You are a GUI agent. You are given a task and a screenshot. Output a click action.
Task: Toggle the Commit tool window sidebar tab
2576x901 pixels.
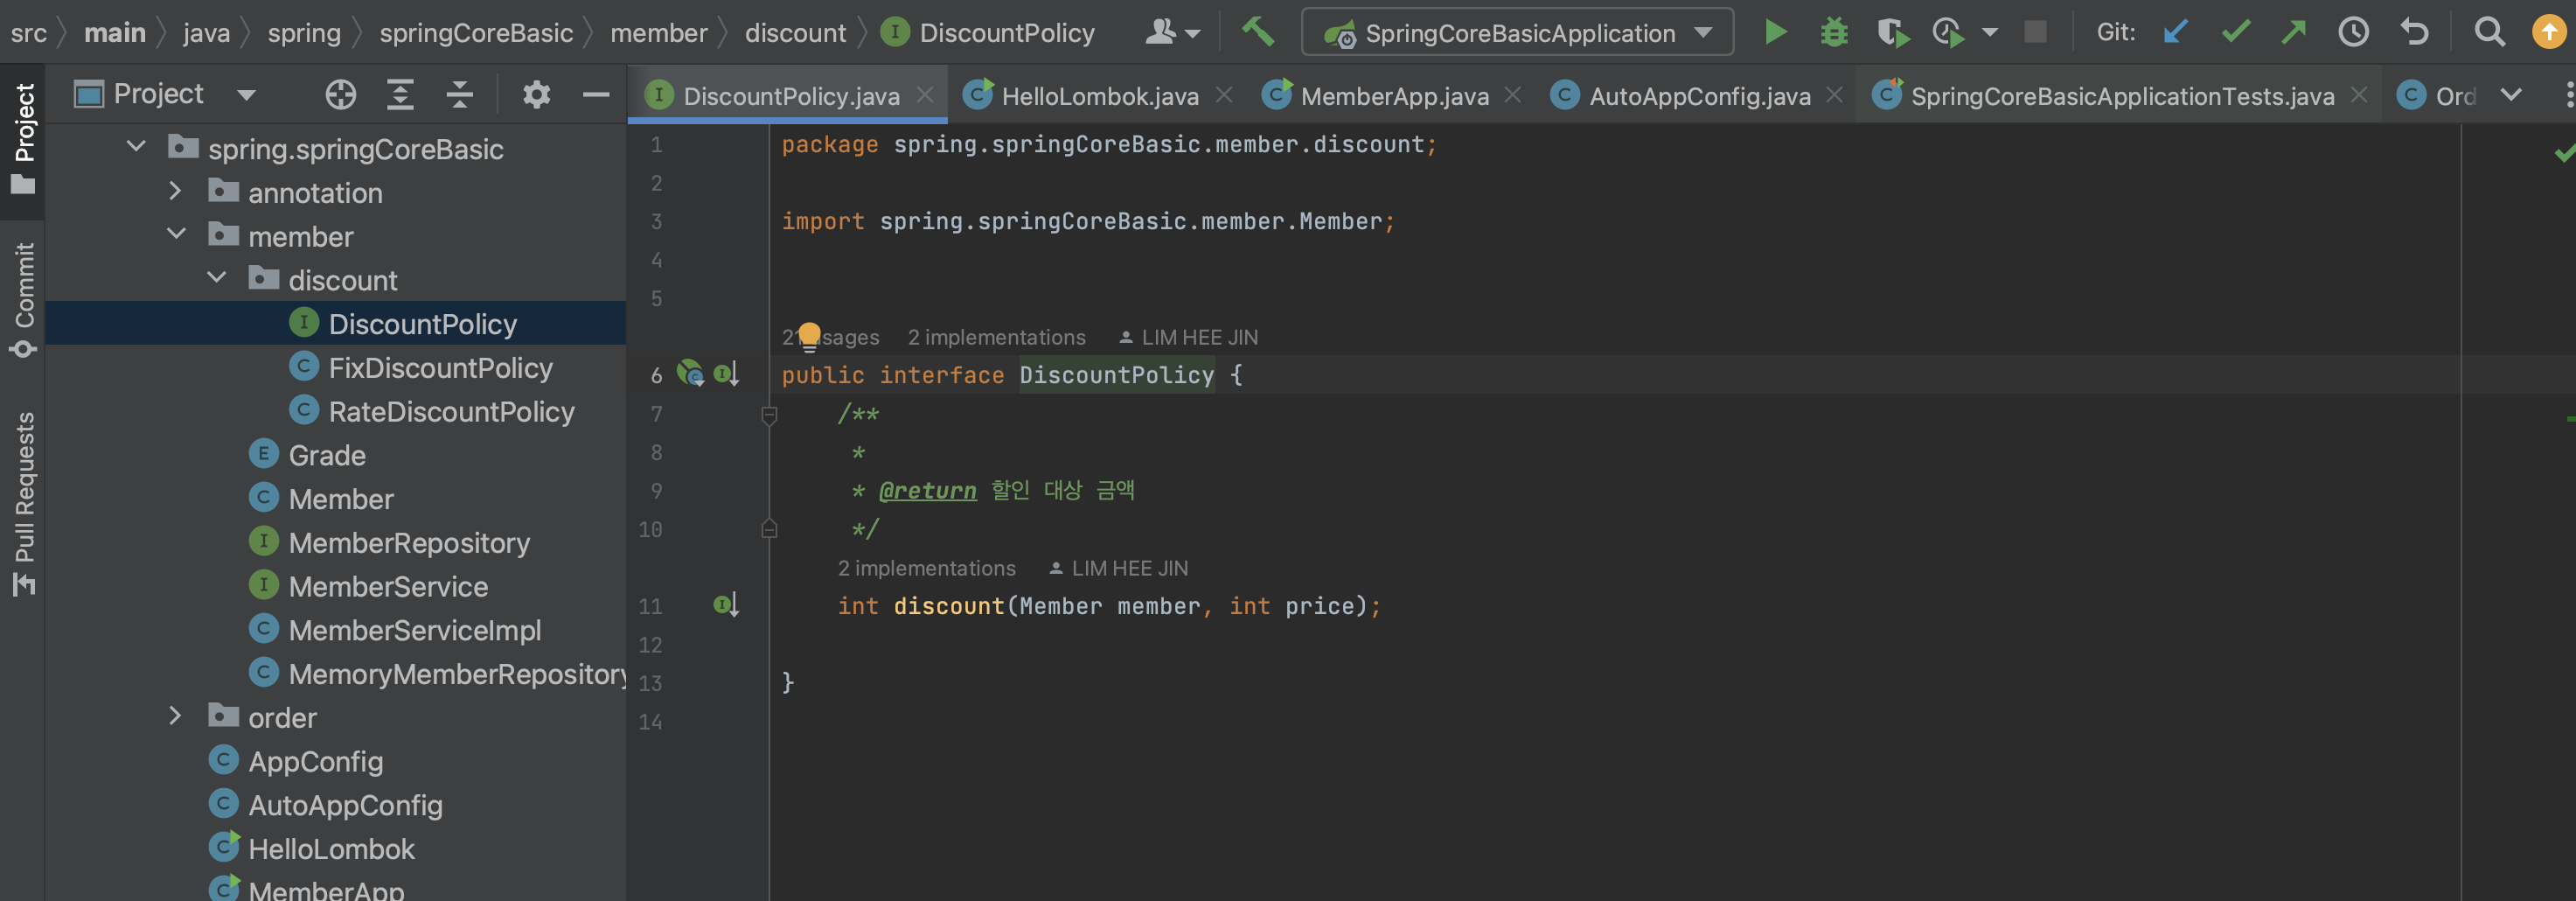(22, 298)
